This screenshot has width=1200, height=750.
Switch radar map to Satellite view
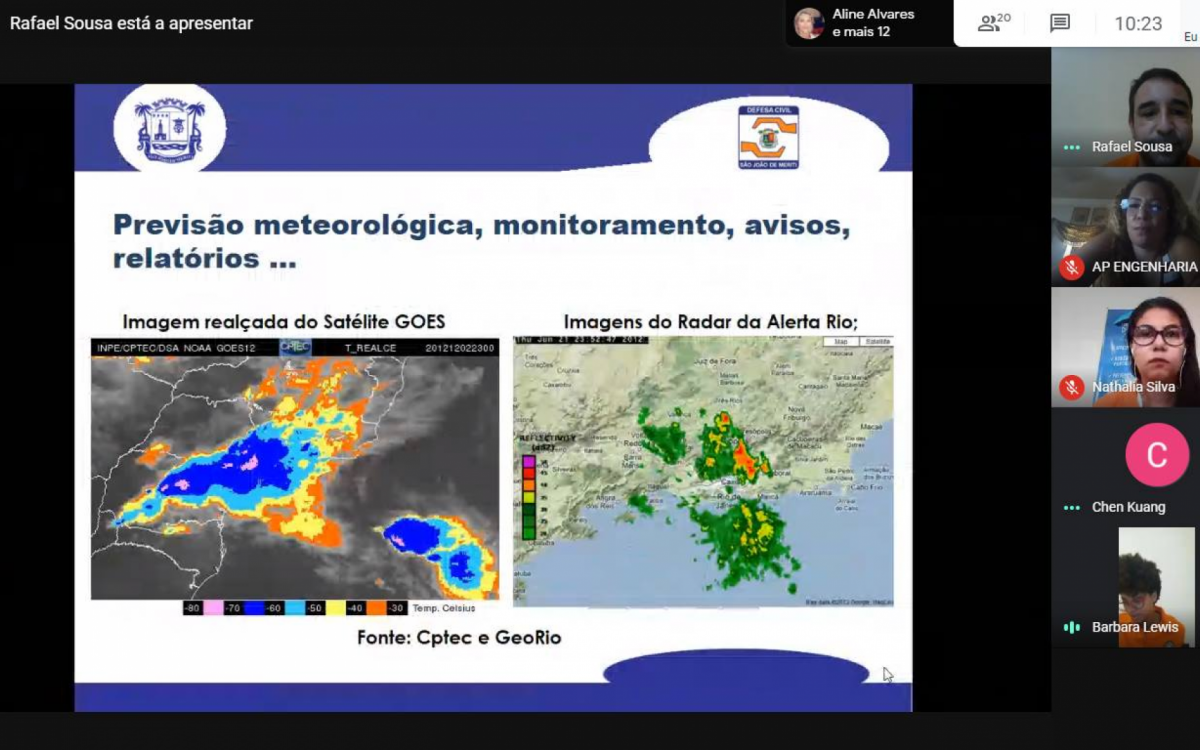pos(876,342)
